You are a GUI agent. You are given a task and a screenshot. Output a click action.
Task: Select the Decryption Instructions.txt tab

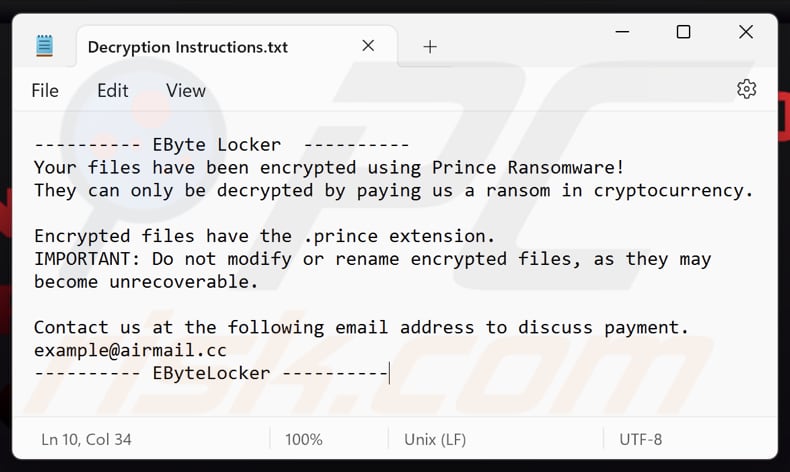pos(187,46)
